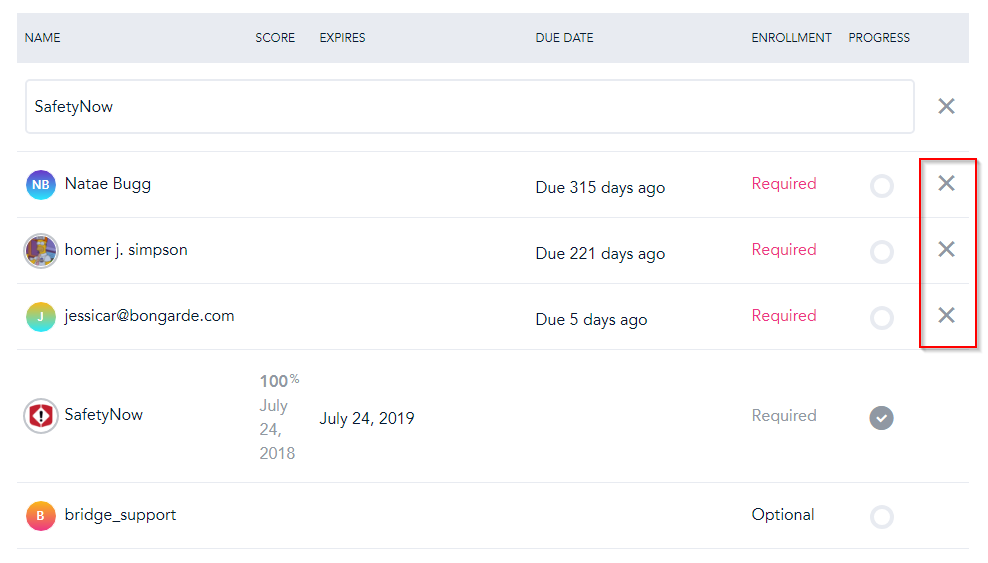Screen dimensions: 988x563
Task: Click bridge_support's orange B avatar
Action: point(41,516)
